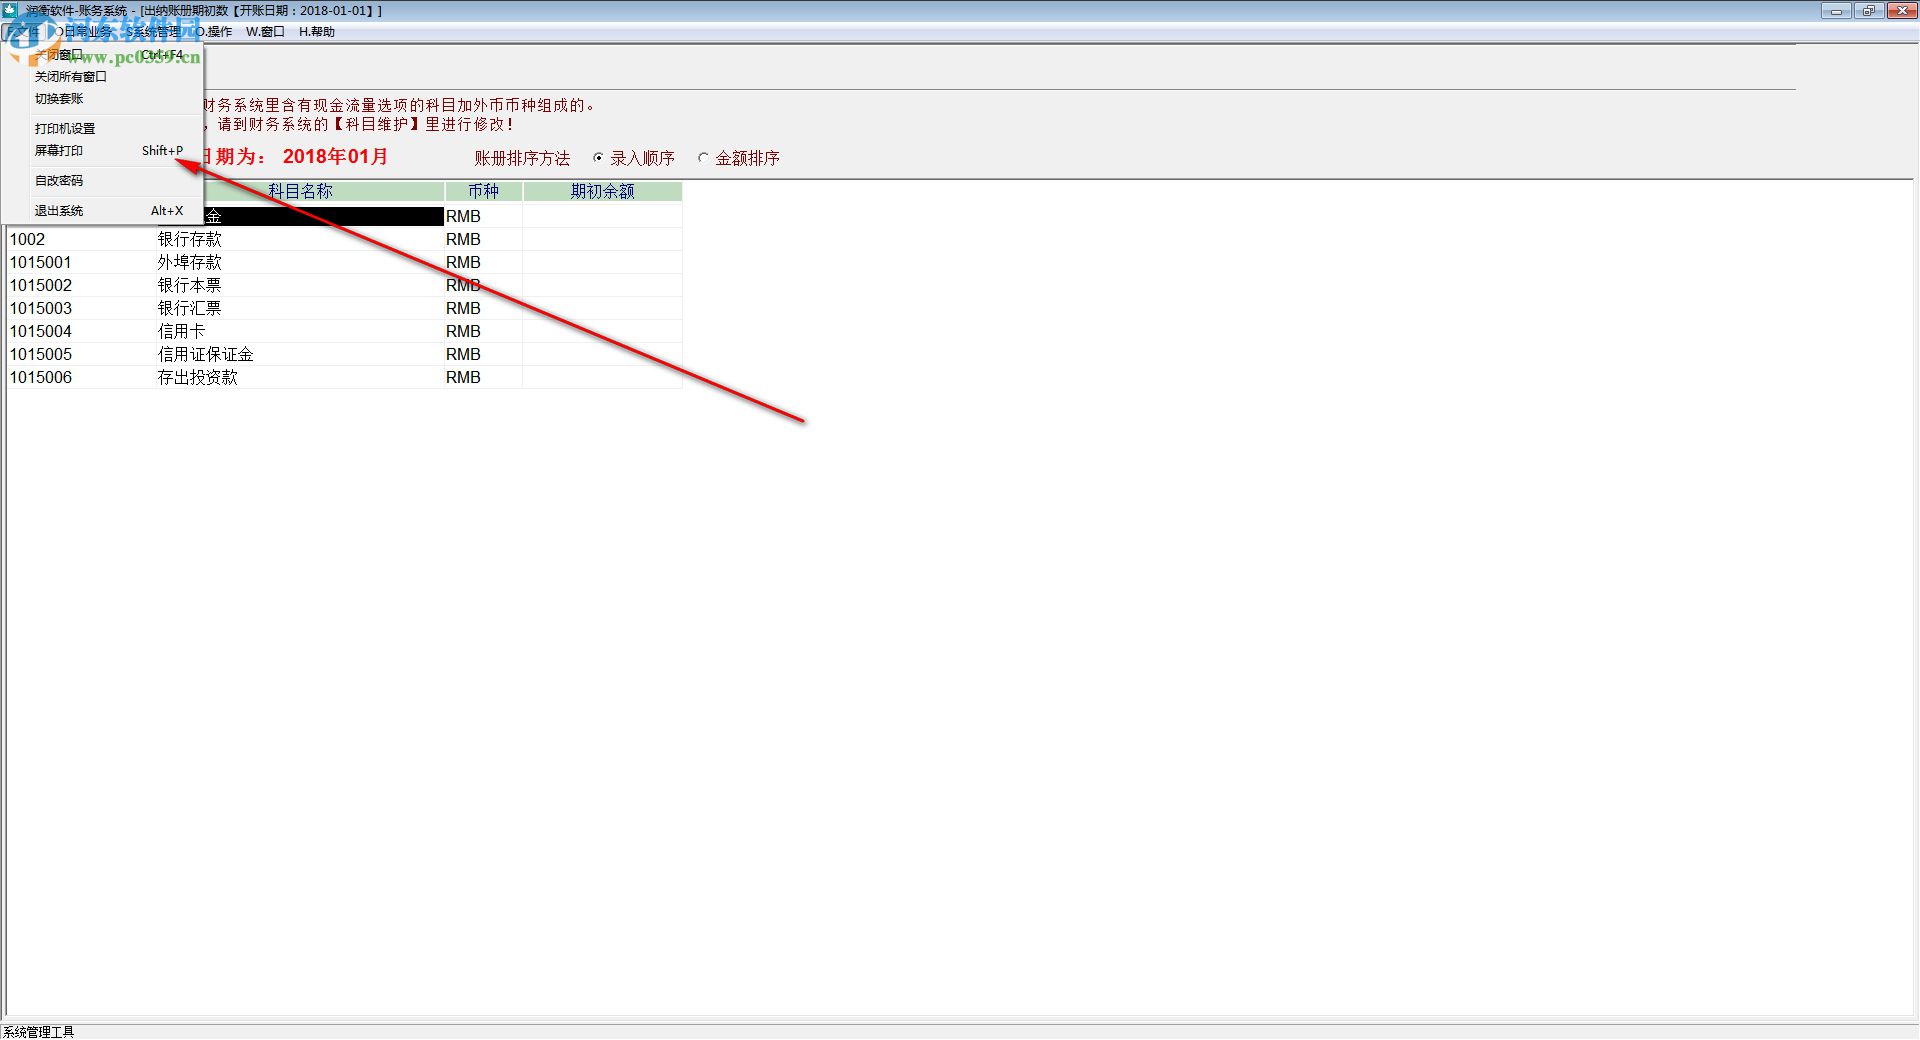Click the 银行存款 subject name cell

click(x=300, y=239)
